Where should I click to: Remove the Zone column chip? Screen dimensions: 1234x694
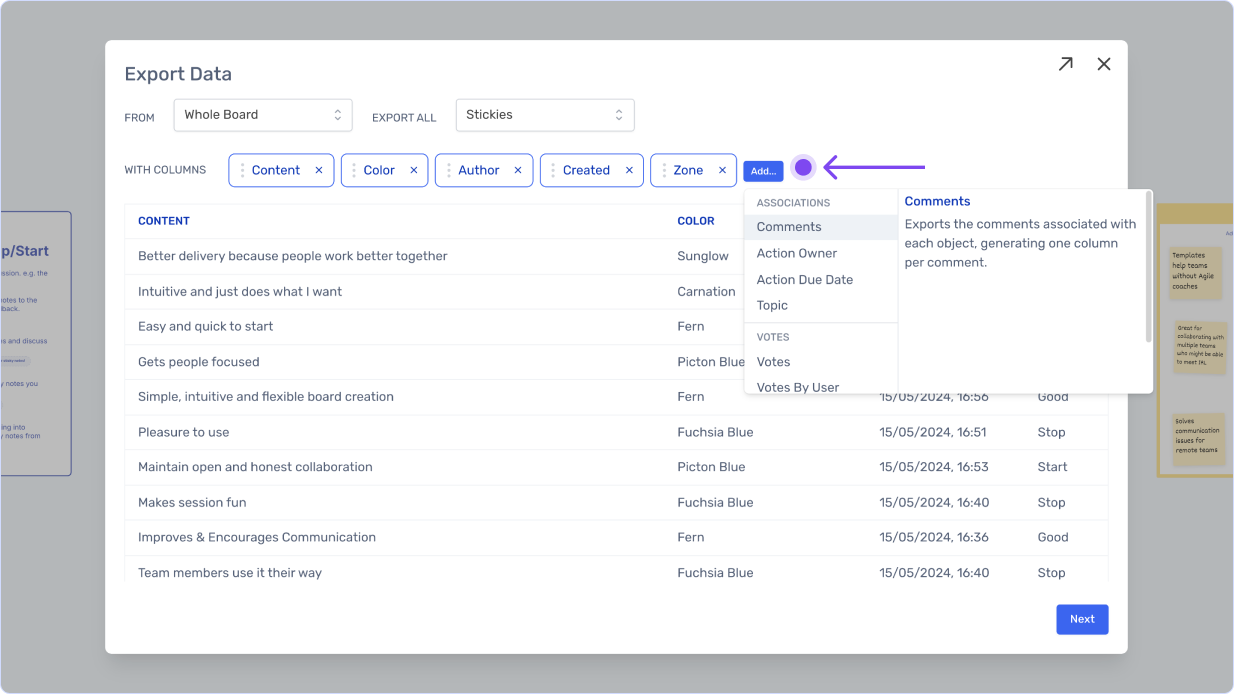tap(722, 170)
